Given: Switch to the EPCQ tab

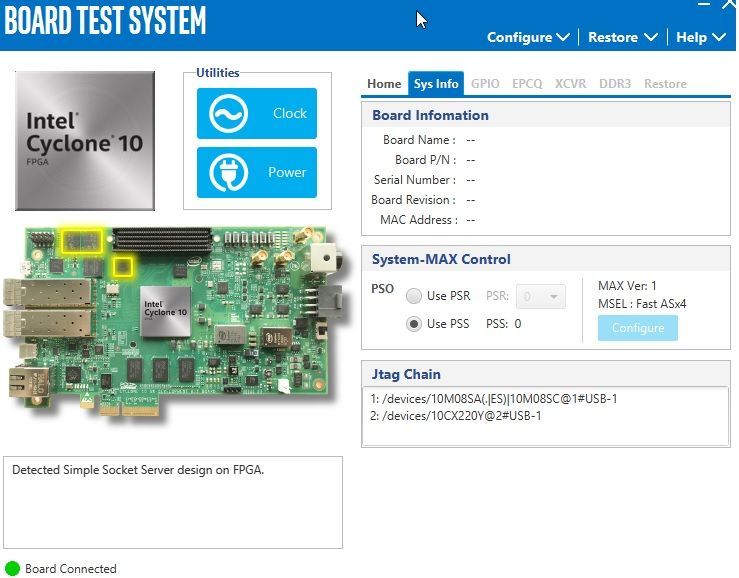Looking at the screenshot, I should [527, 84].
